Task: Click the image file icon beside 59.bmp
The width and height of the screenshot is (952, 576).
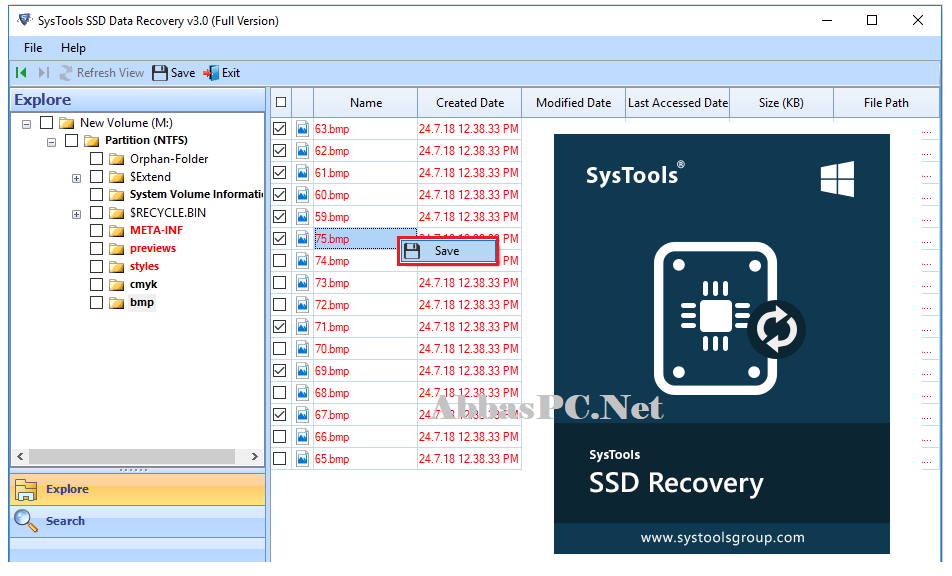Action: [x=302, y=217]
